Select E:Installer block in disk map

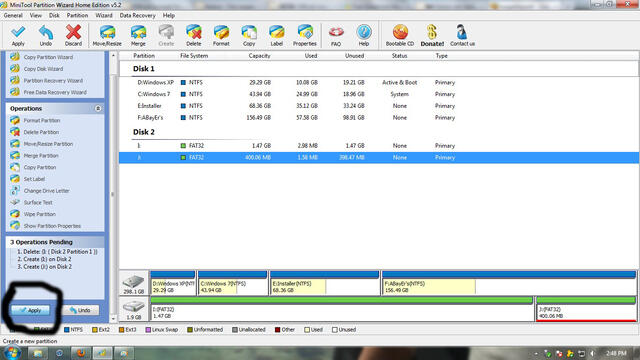coord(324,282)
